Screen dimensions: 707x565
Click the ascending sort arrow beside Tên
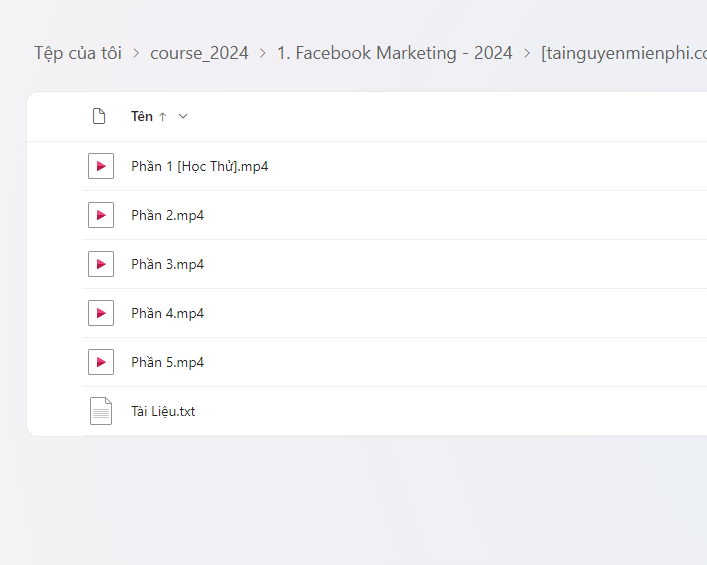(163, 117)
